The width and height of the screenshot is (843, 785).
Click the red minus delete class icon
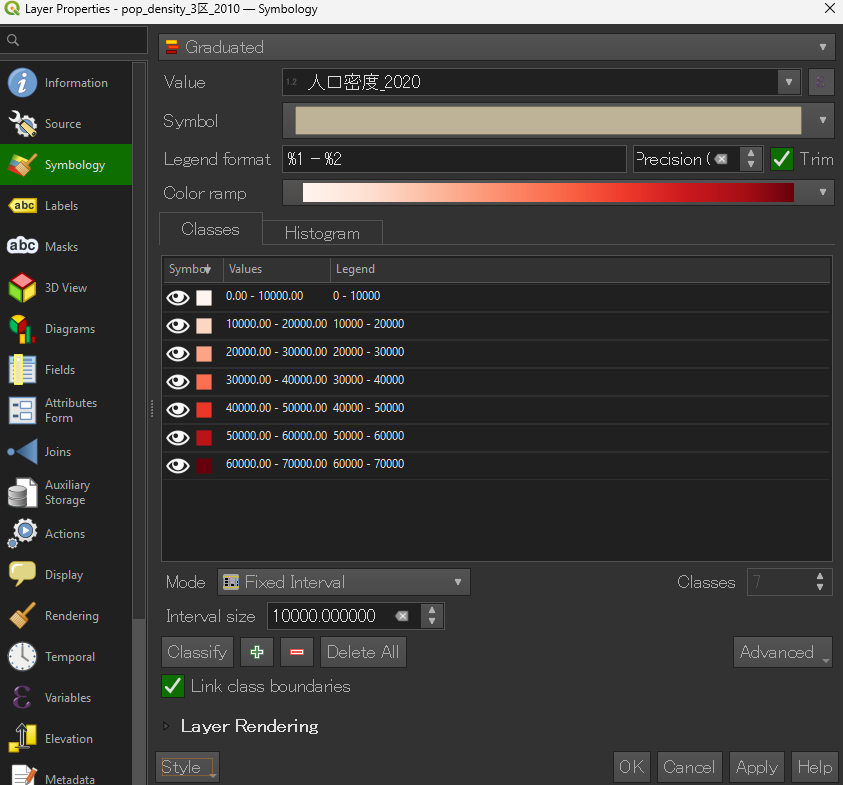(297, 652)
